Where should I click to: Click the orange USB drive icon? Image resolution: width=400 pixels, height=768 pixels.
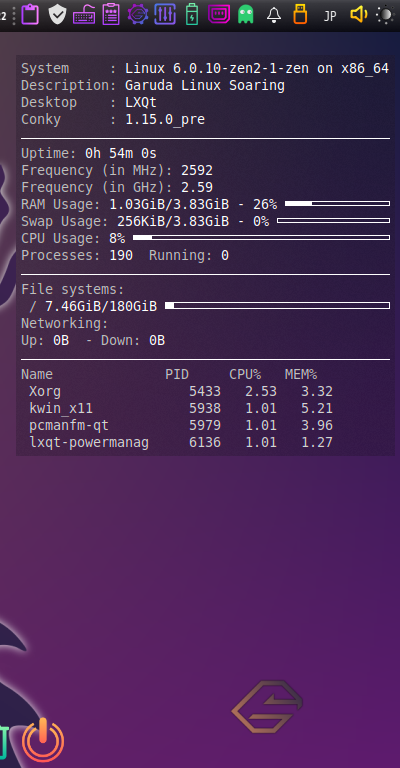pos(300,15)
